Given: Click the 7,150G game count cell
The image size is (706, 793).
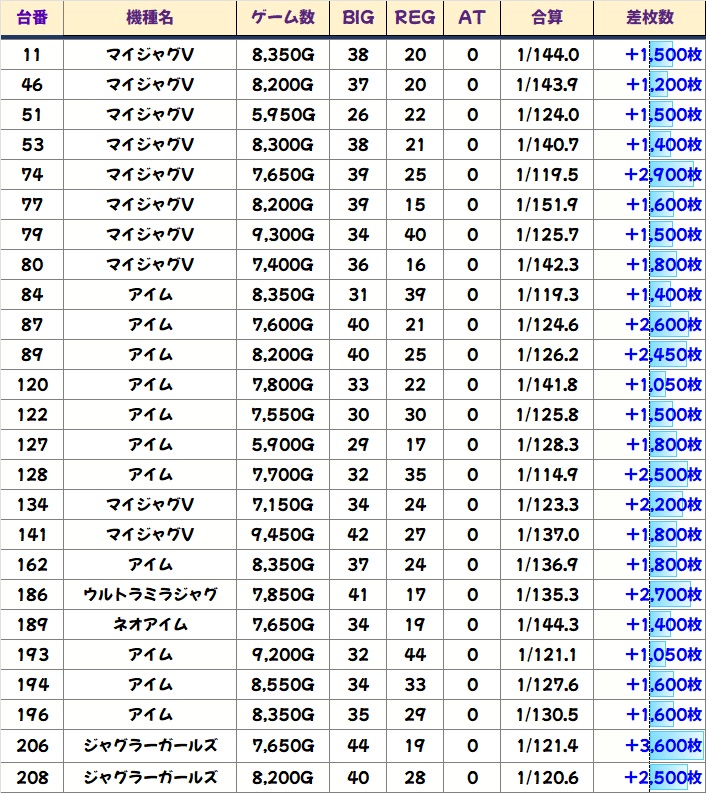Looking at the screenshot, I should pos(283,505).
